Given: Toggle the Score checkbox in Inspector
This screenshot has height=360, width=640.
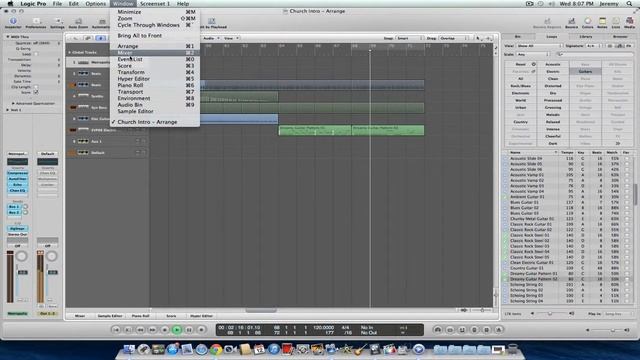Looking at the screenshot, I should [x=36, y=92].
